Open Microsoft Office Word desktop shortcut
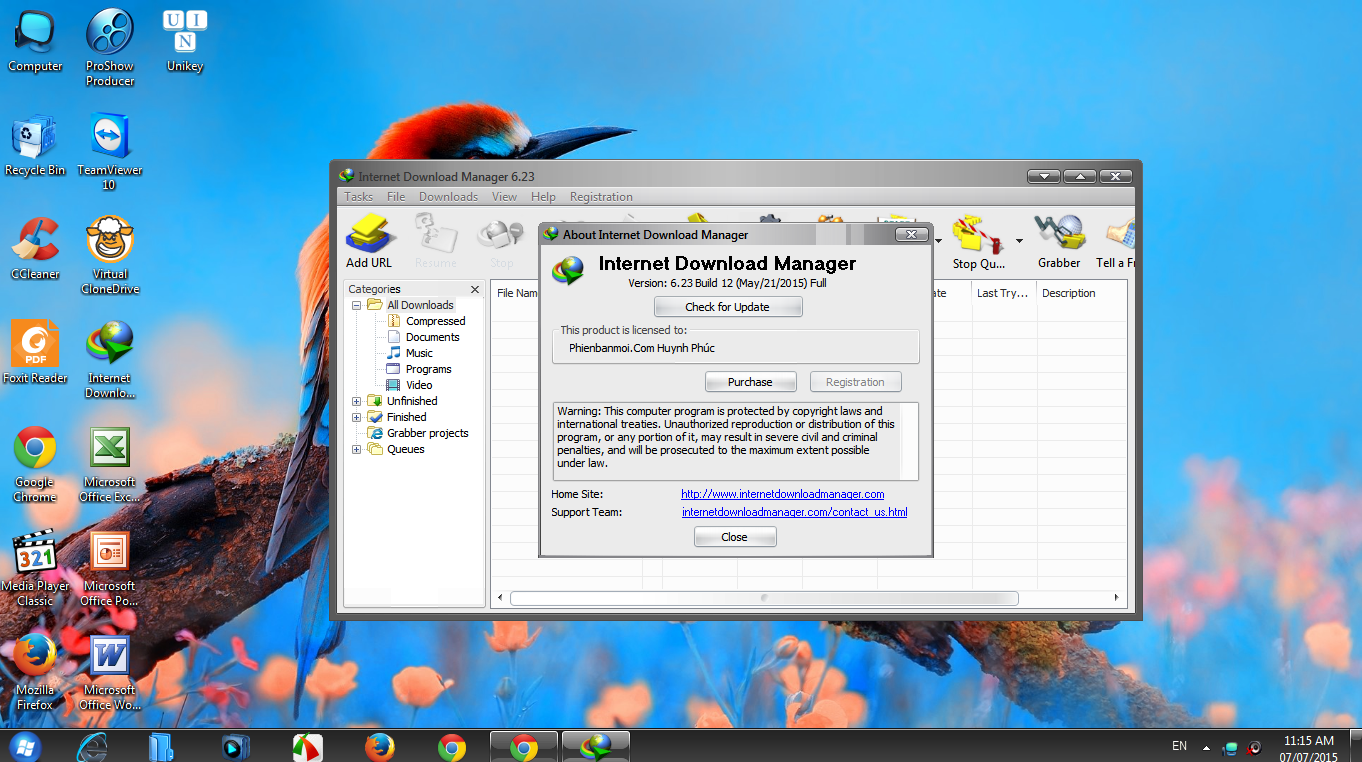The image size is (1362, 762). click(110, 672)
